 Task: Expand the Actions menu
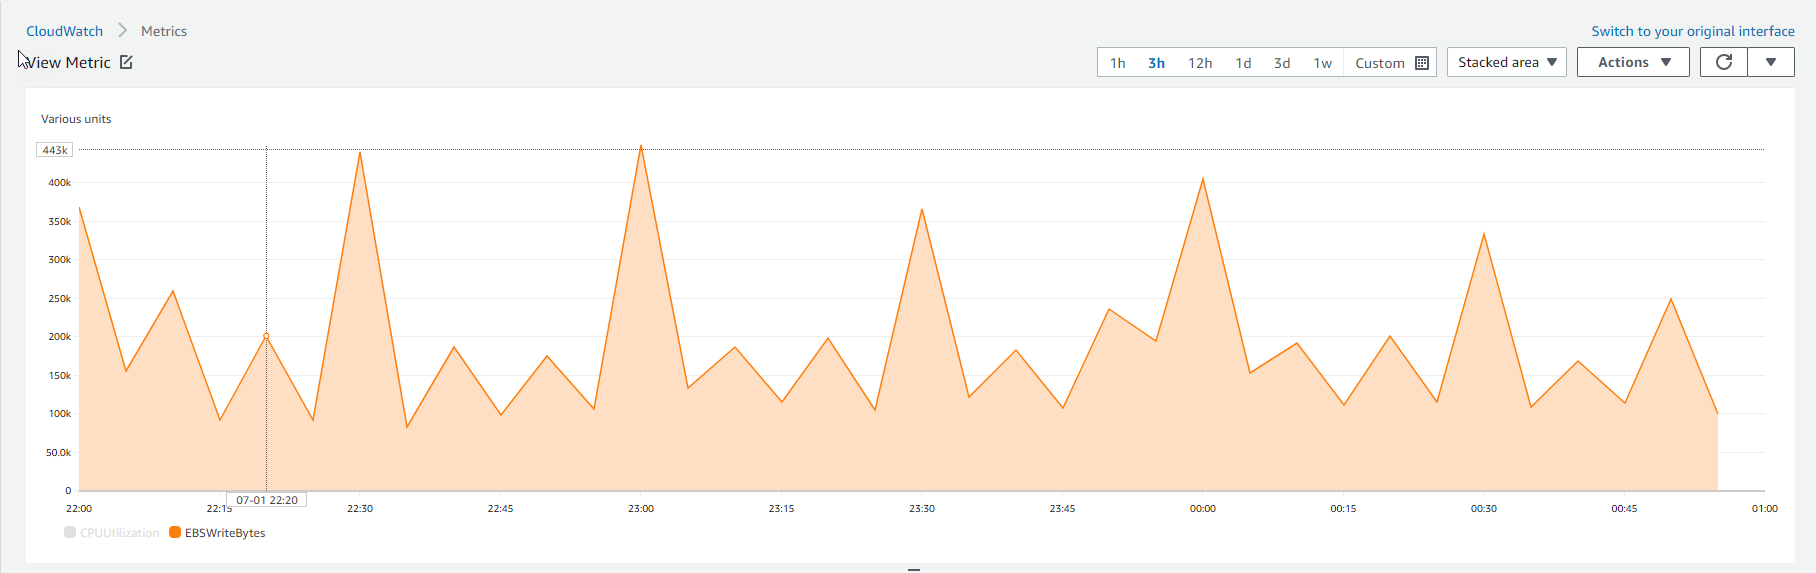pos(1633,62)
